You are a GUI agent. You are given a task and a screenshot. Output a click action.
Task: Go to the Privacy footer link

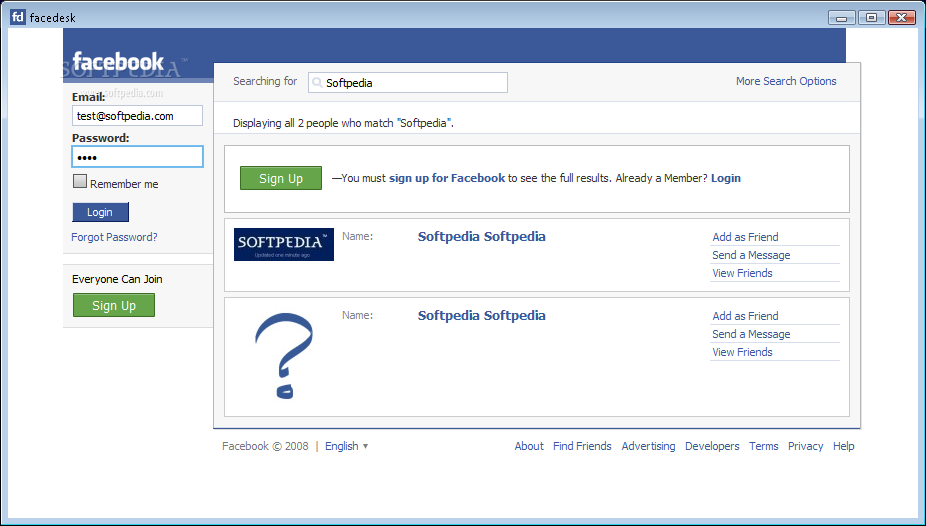tap(805, 446)
